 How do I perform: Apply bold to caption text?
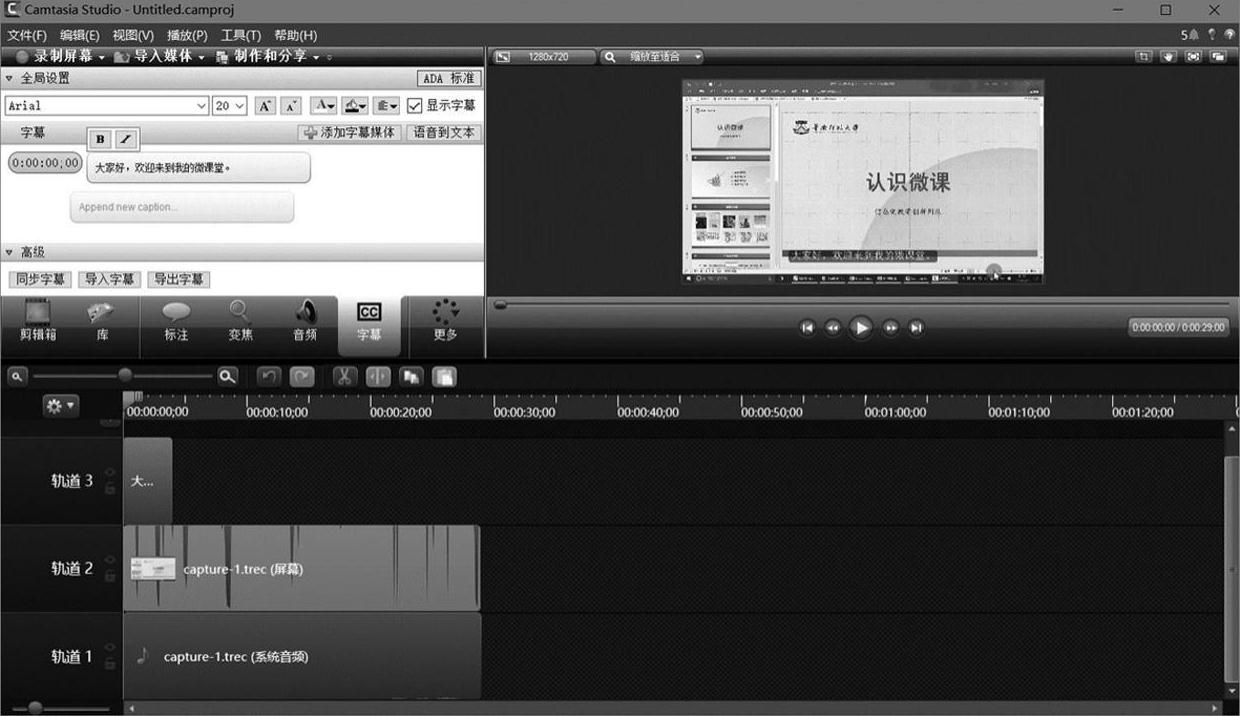pyautogui.click(x=100, y=139)
